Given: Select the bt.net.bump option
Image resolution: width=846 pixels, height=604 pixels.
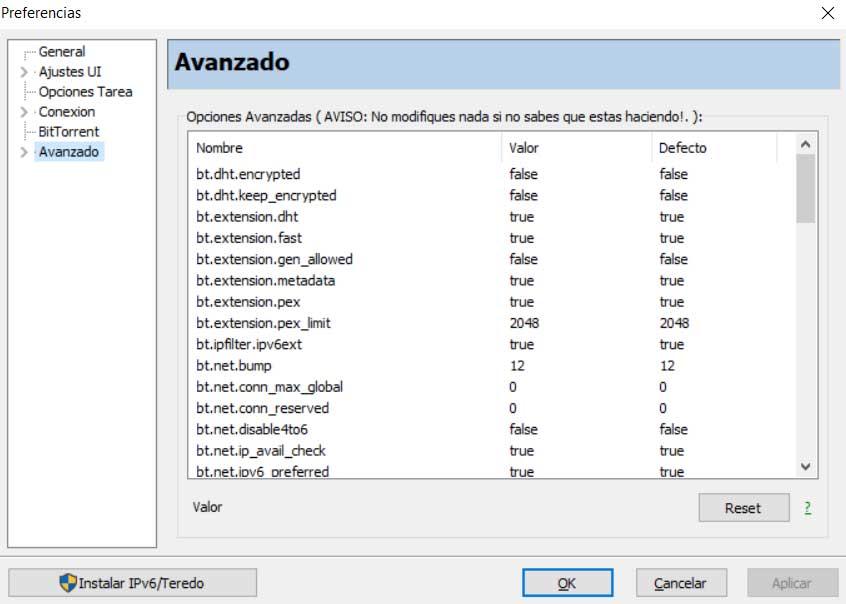Looking at the screenshot, I should 492,366.
